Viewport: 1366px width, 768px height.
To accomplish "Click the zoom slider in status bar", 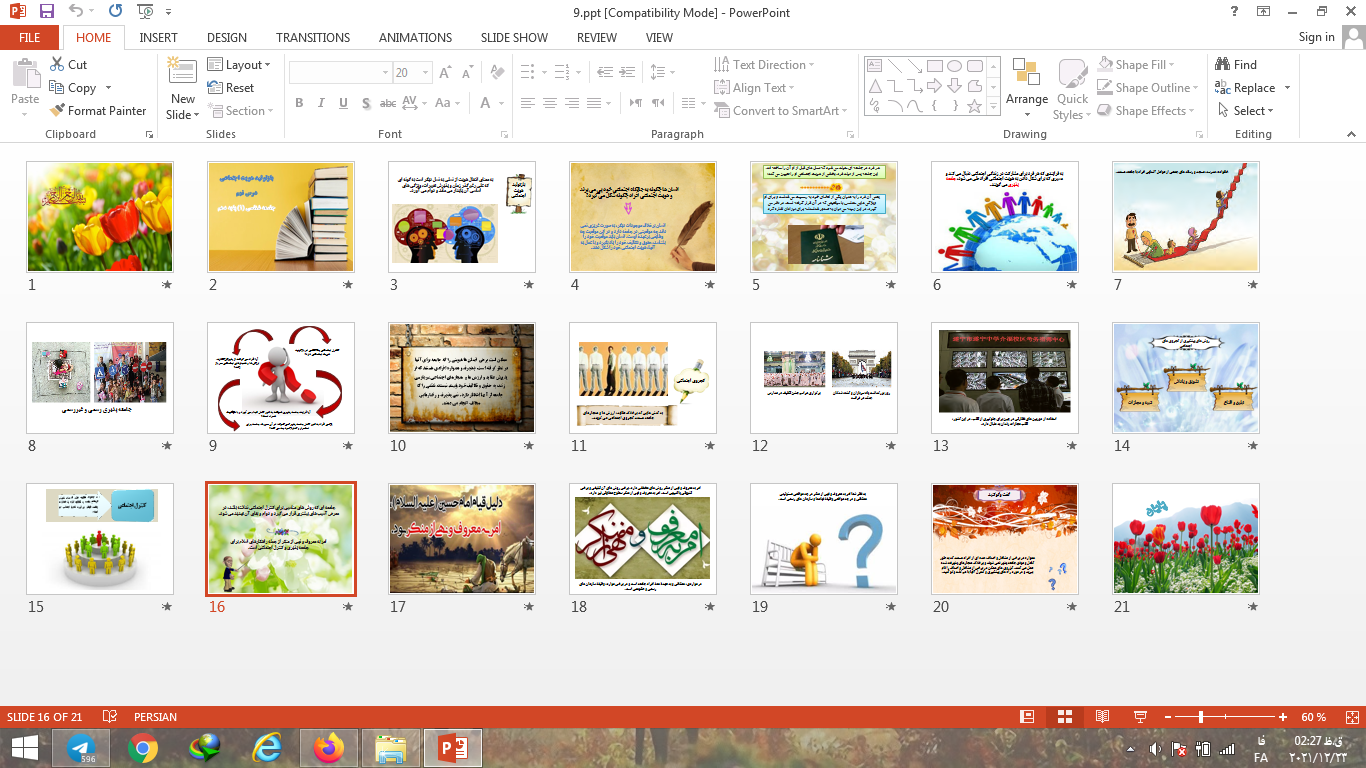I will [x=1201, y=717].
